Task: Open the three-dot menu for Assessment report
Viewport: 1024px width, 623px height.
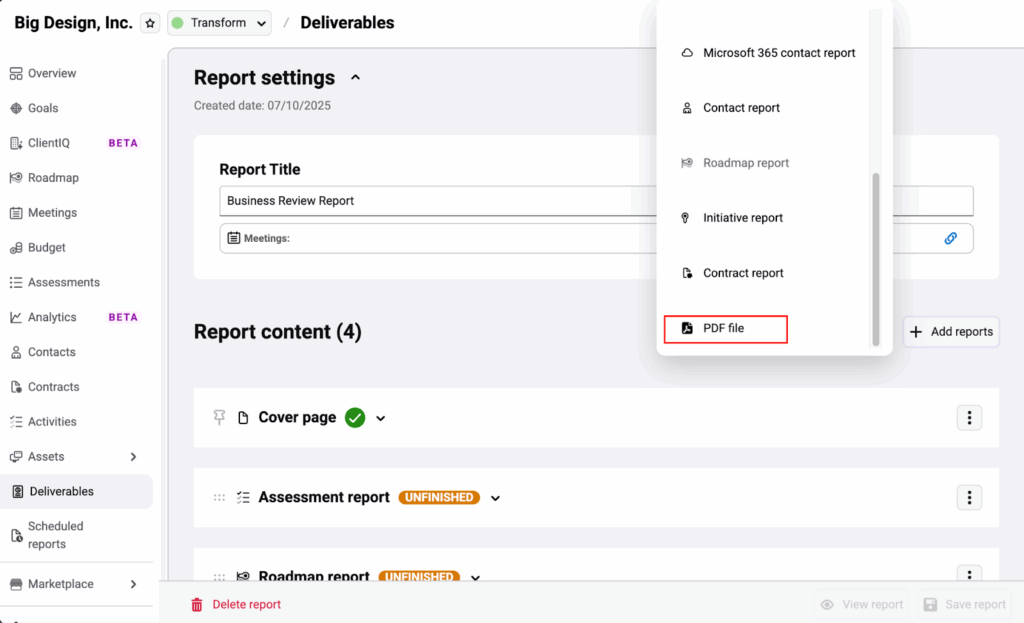Action: (x=968, y=497)
